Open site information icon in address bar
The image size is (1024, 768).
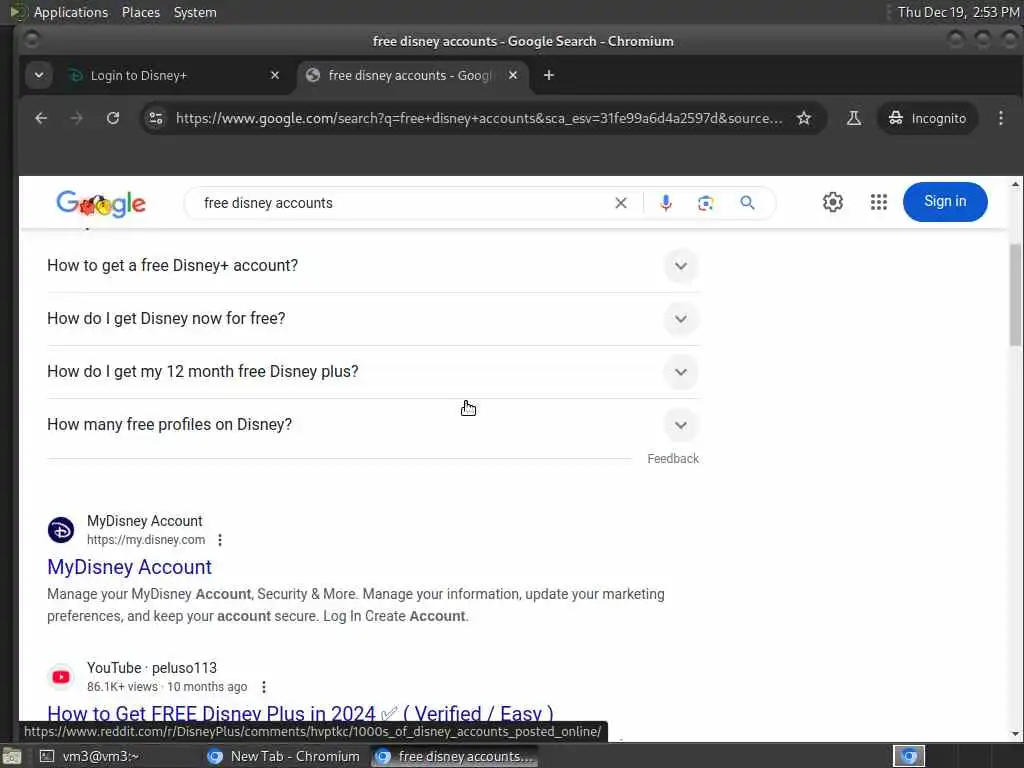[156, 118]
